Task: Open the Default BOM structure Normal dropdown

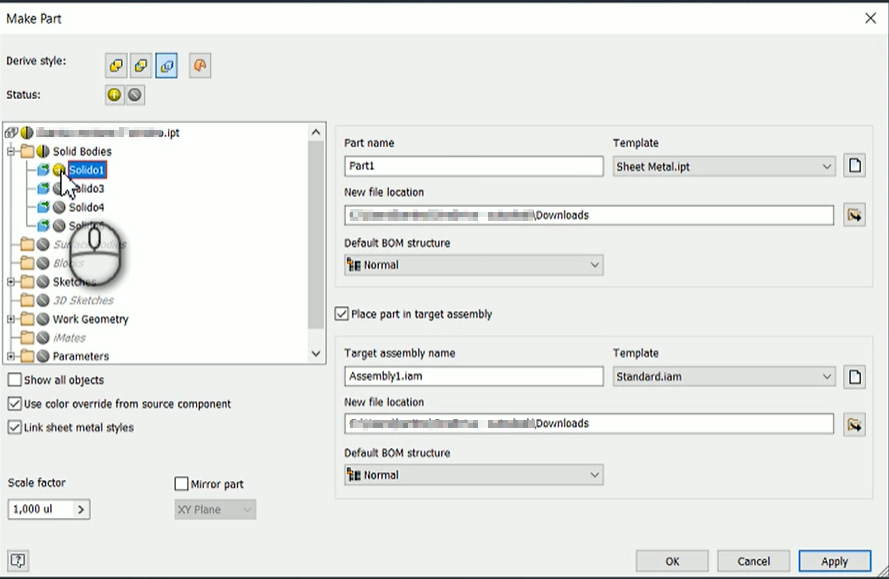Action: 596,264
